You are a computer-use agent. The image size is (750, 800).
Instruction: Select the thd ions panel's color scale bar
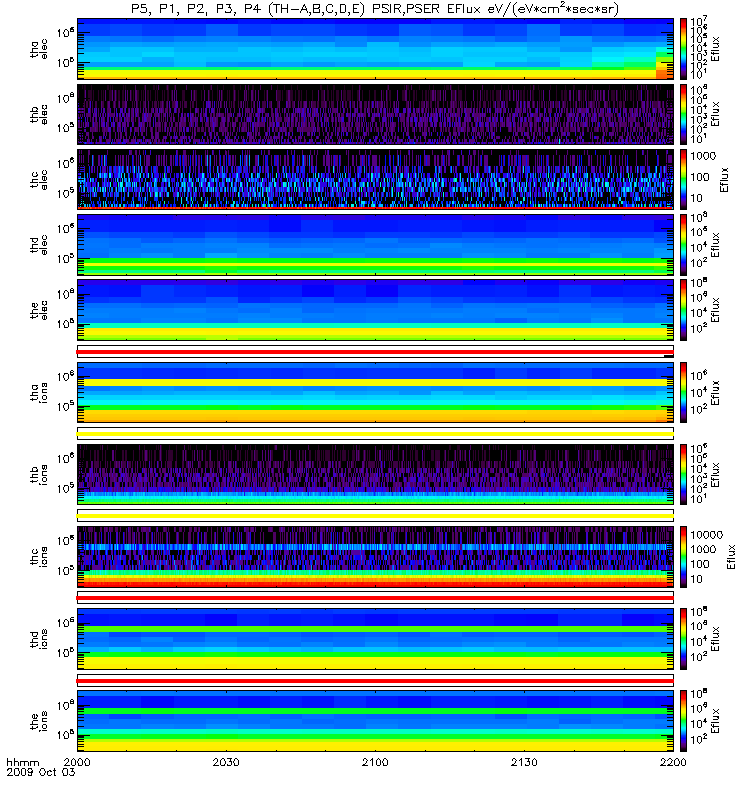(683, 639)
